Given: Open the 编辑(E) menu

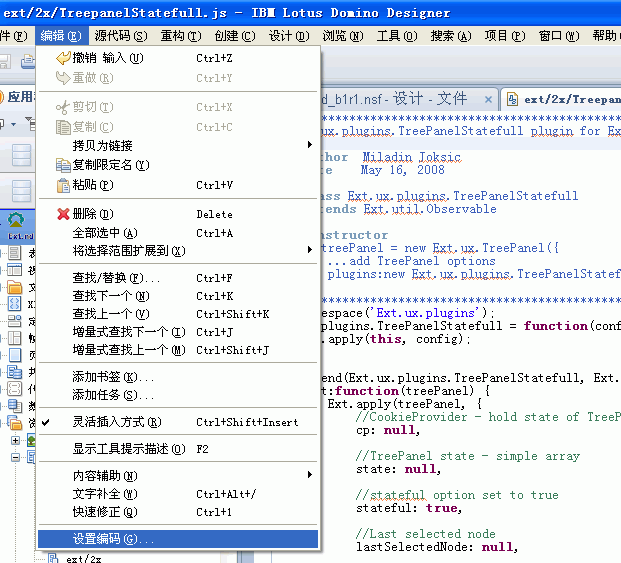Looking at the screenshot, I should 61,36.
